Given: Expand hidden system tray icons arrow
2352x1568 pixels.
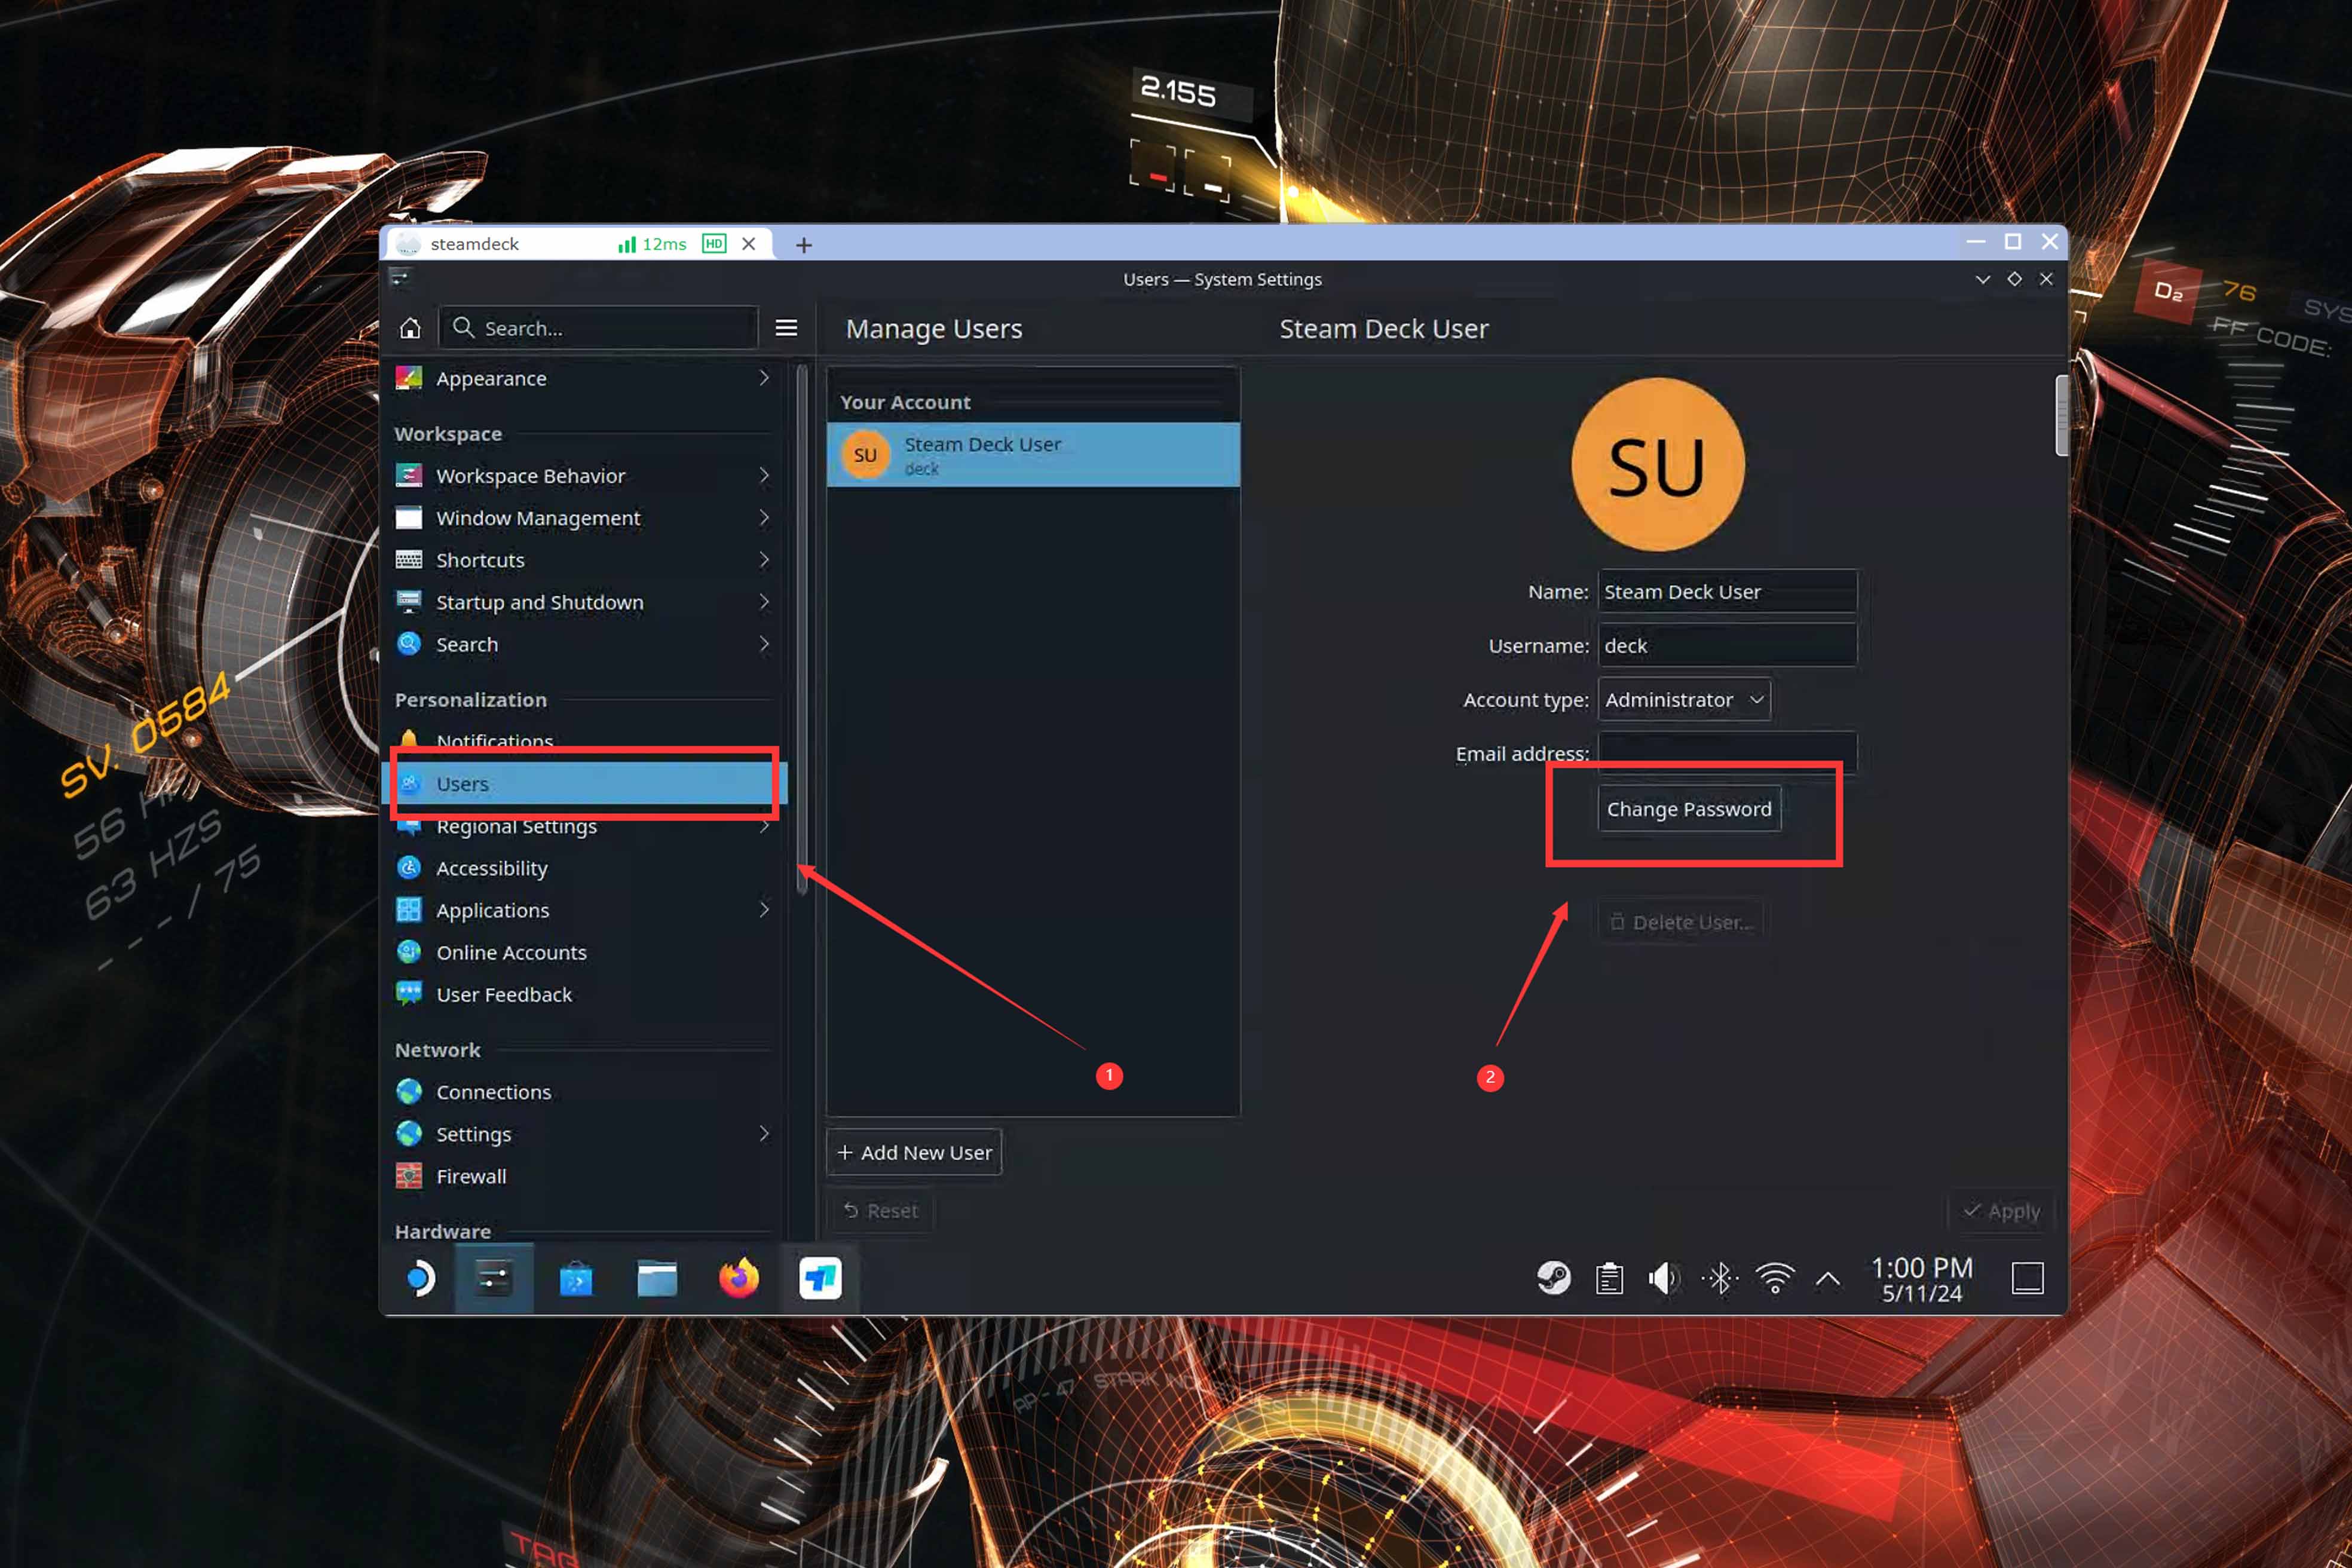Looking at the screenshot, I should (1828, 1278).
